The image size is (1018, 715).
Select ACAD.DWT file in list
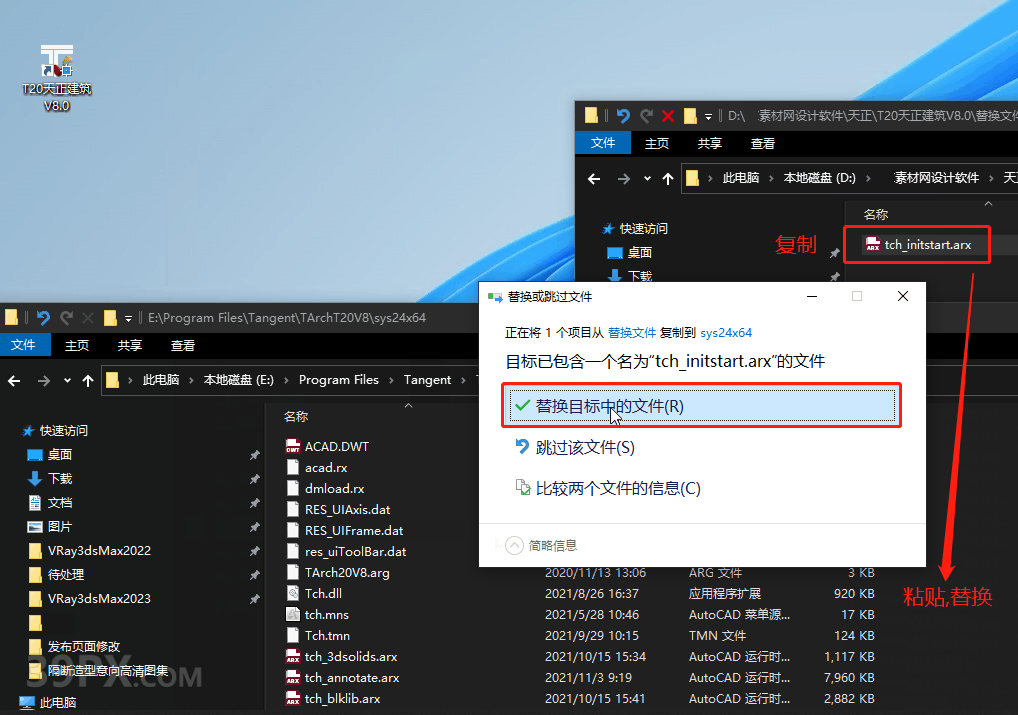tap(327, 447)
